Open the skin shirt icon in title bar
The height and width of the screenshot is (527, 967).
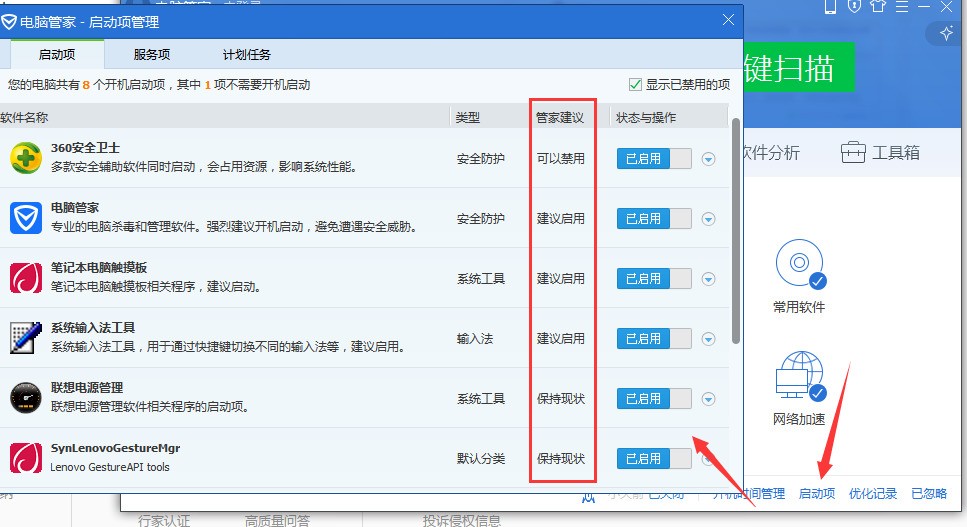[878, 6]
